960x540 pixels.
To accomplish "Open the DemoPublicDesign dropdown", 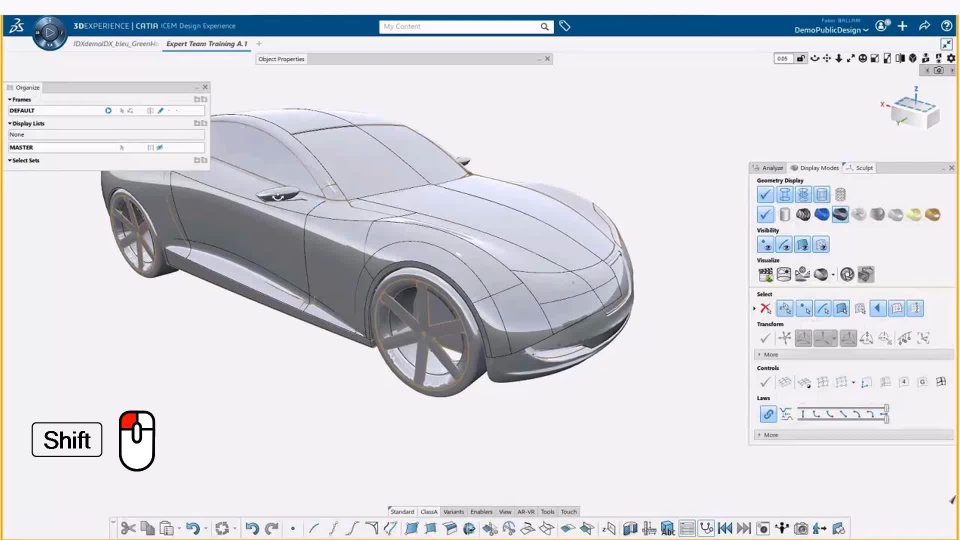I will 830,31.
